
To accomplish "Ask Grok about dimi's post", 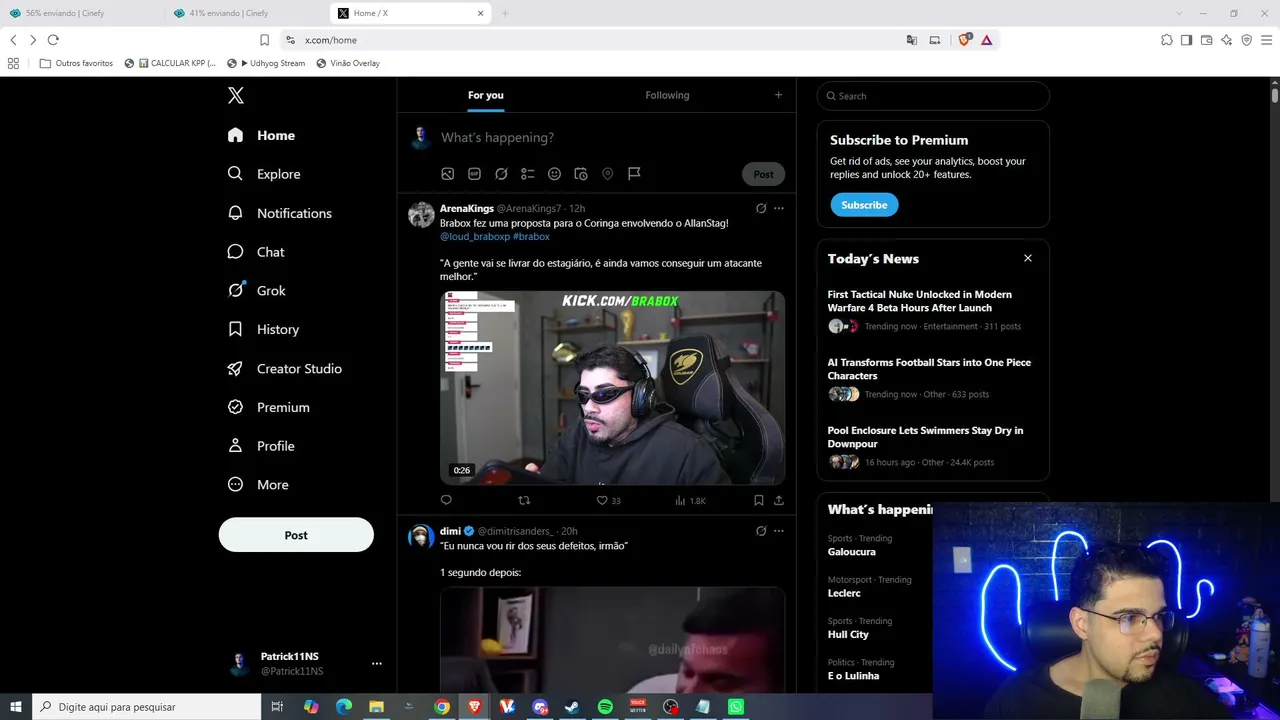I will [761, 531].
